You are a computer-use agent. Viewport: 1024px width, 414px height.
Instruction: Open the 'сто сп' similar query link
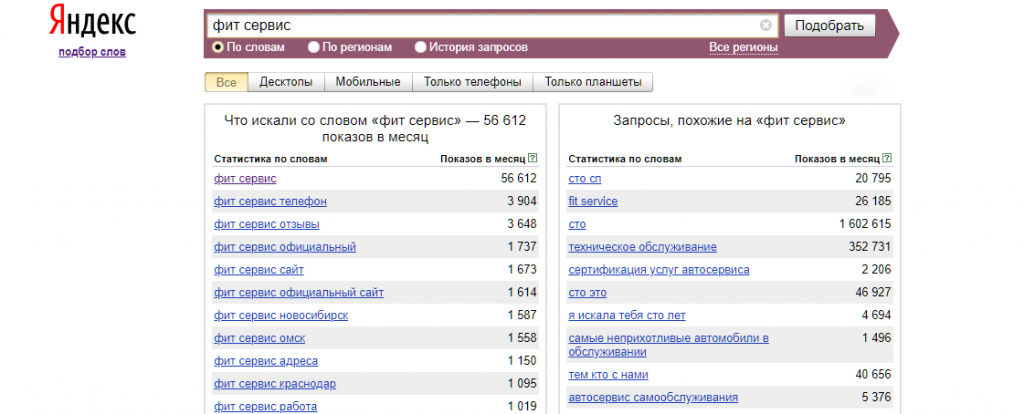point(585,178)
